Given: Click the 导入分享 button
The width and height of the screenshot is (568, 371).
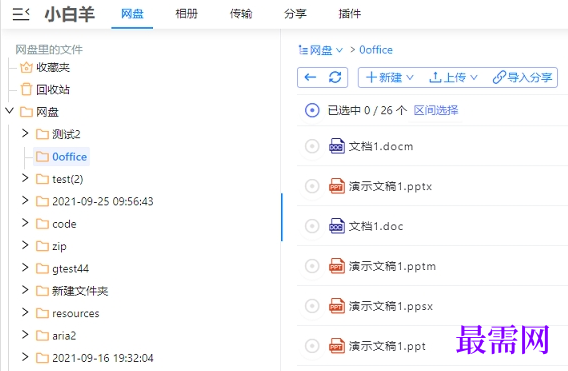Looking at the screenshot, I should click(522, 77).
